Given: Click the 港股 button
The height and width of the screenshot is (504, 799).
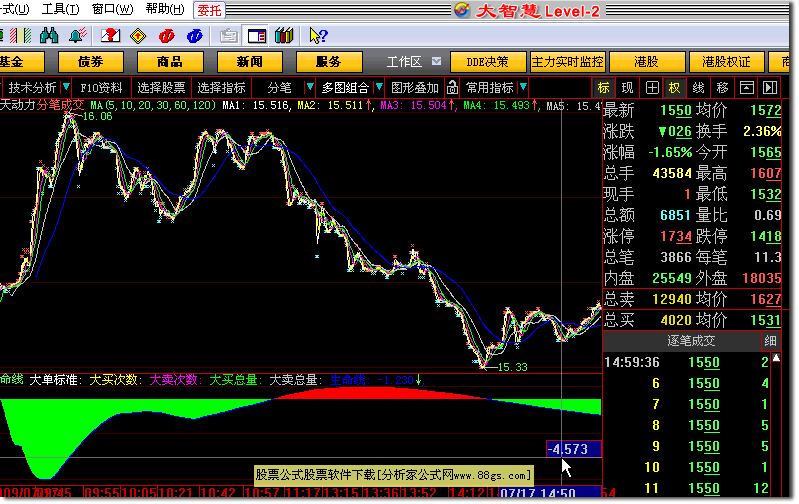Looking at the screenshot, I should [x=646, y=62].
